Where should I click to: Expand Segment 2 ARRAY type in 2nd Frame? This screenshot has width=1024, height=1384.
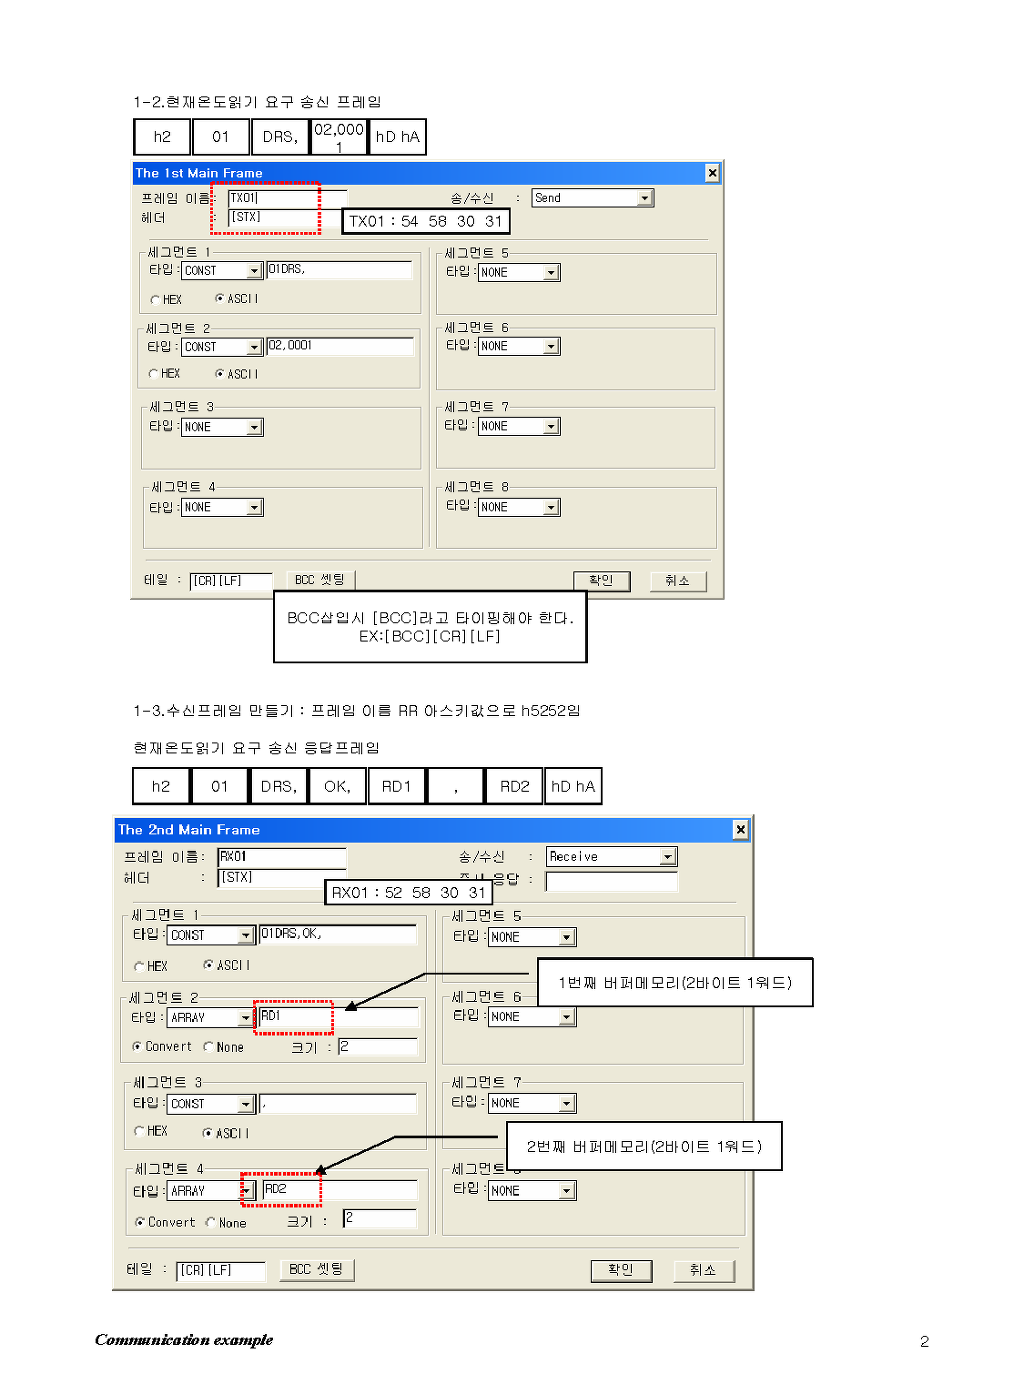[246, 1018]
